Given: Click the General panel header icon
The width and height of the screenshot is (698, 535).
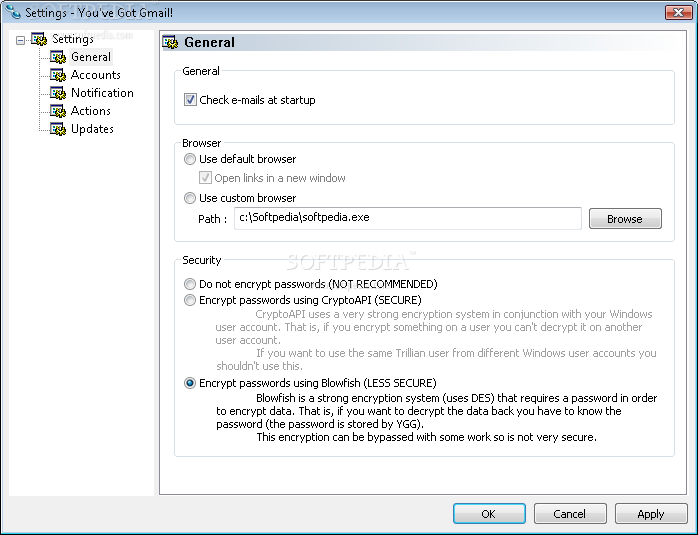Looking at the screenshot, I should tap(170, 42).
